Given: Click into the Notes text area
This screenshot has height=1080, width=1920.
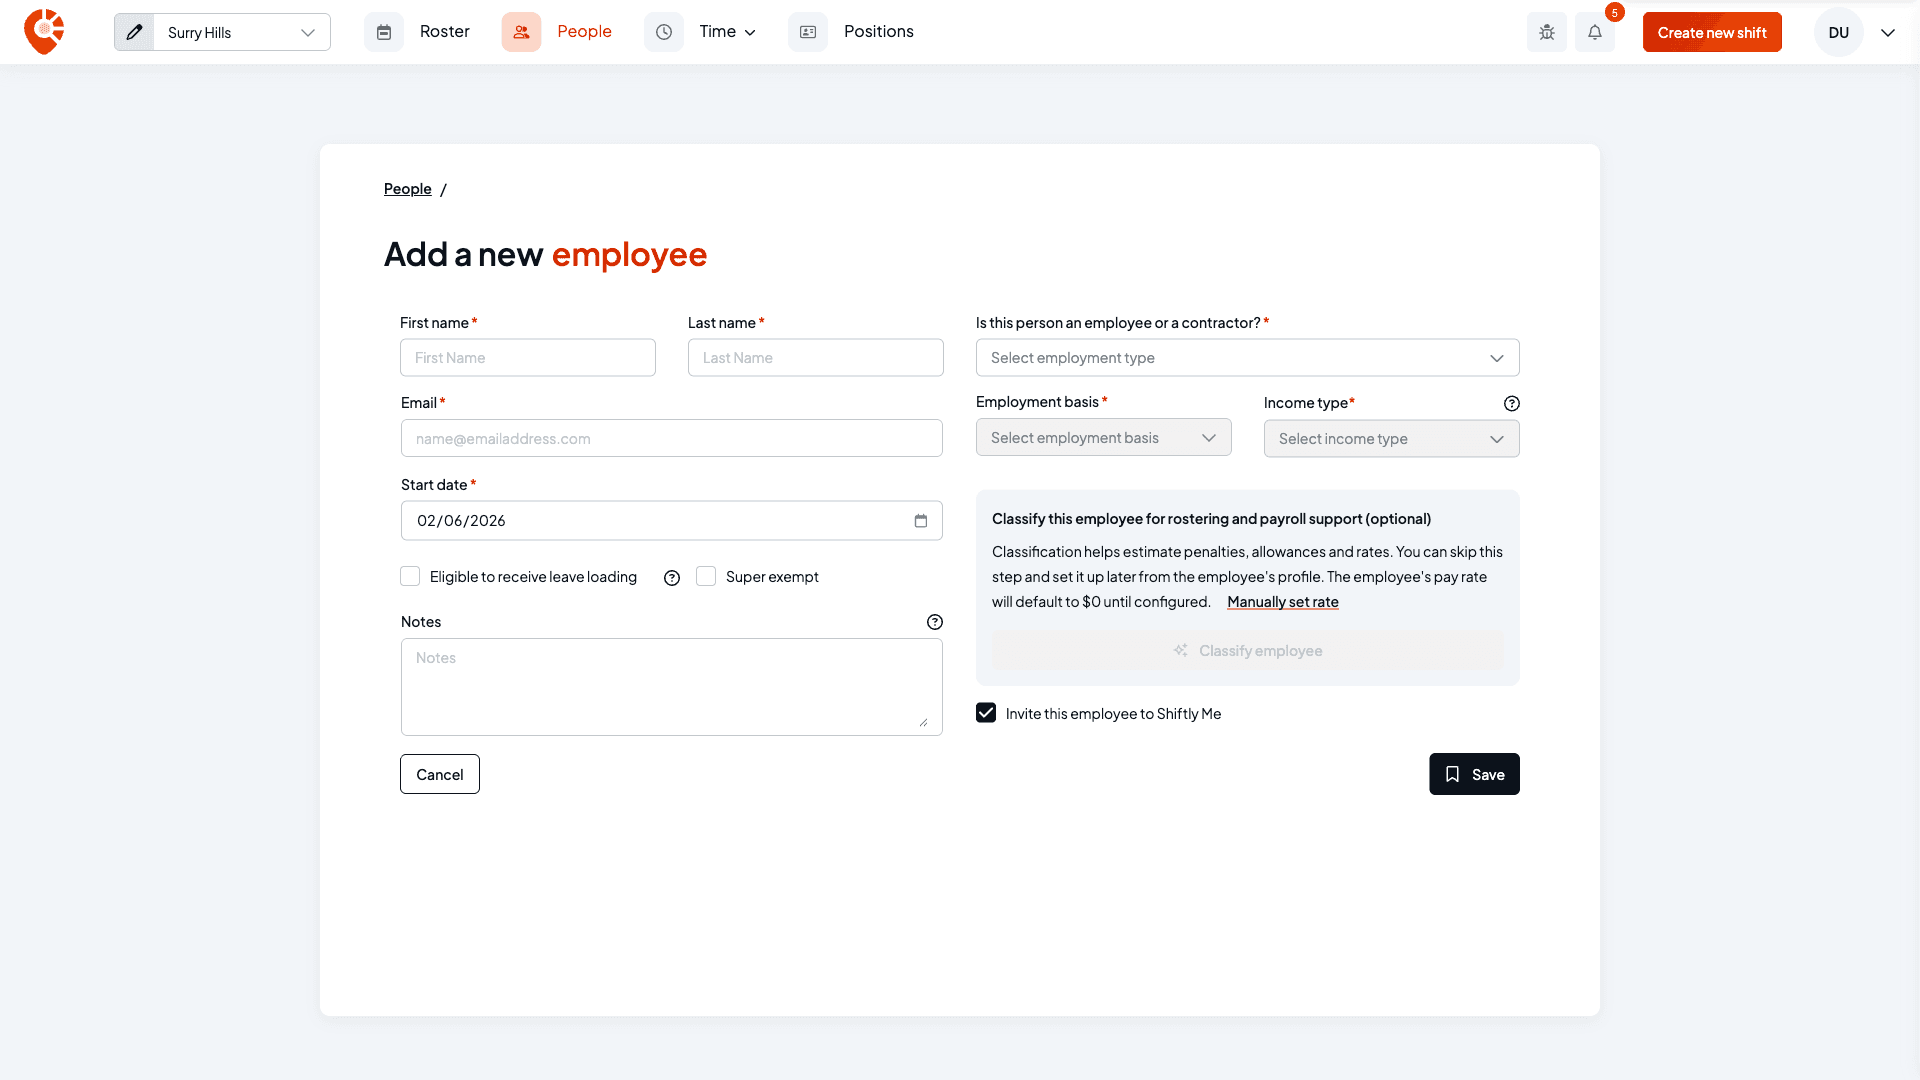Looking at the screenshot, I should tap(672, 687).
